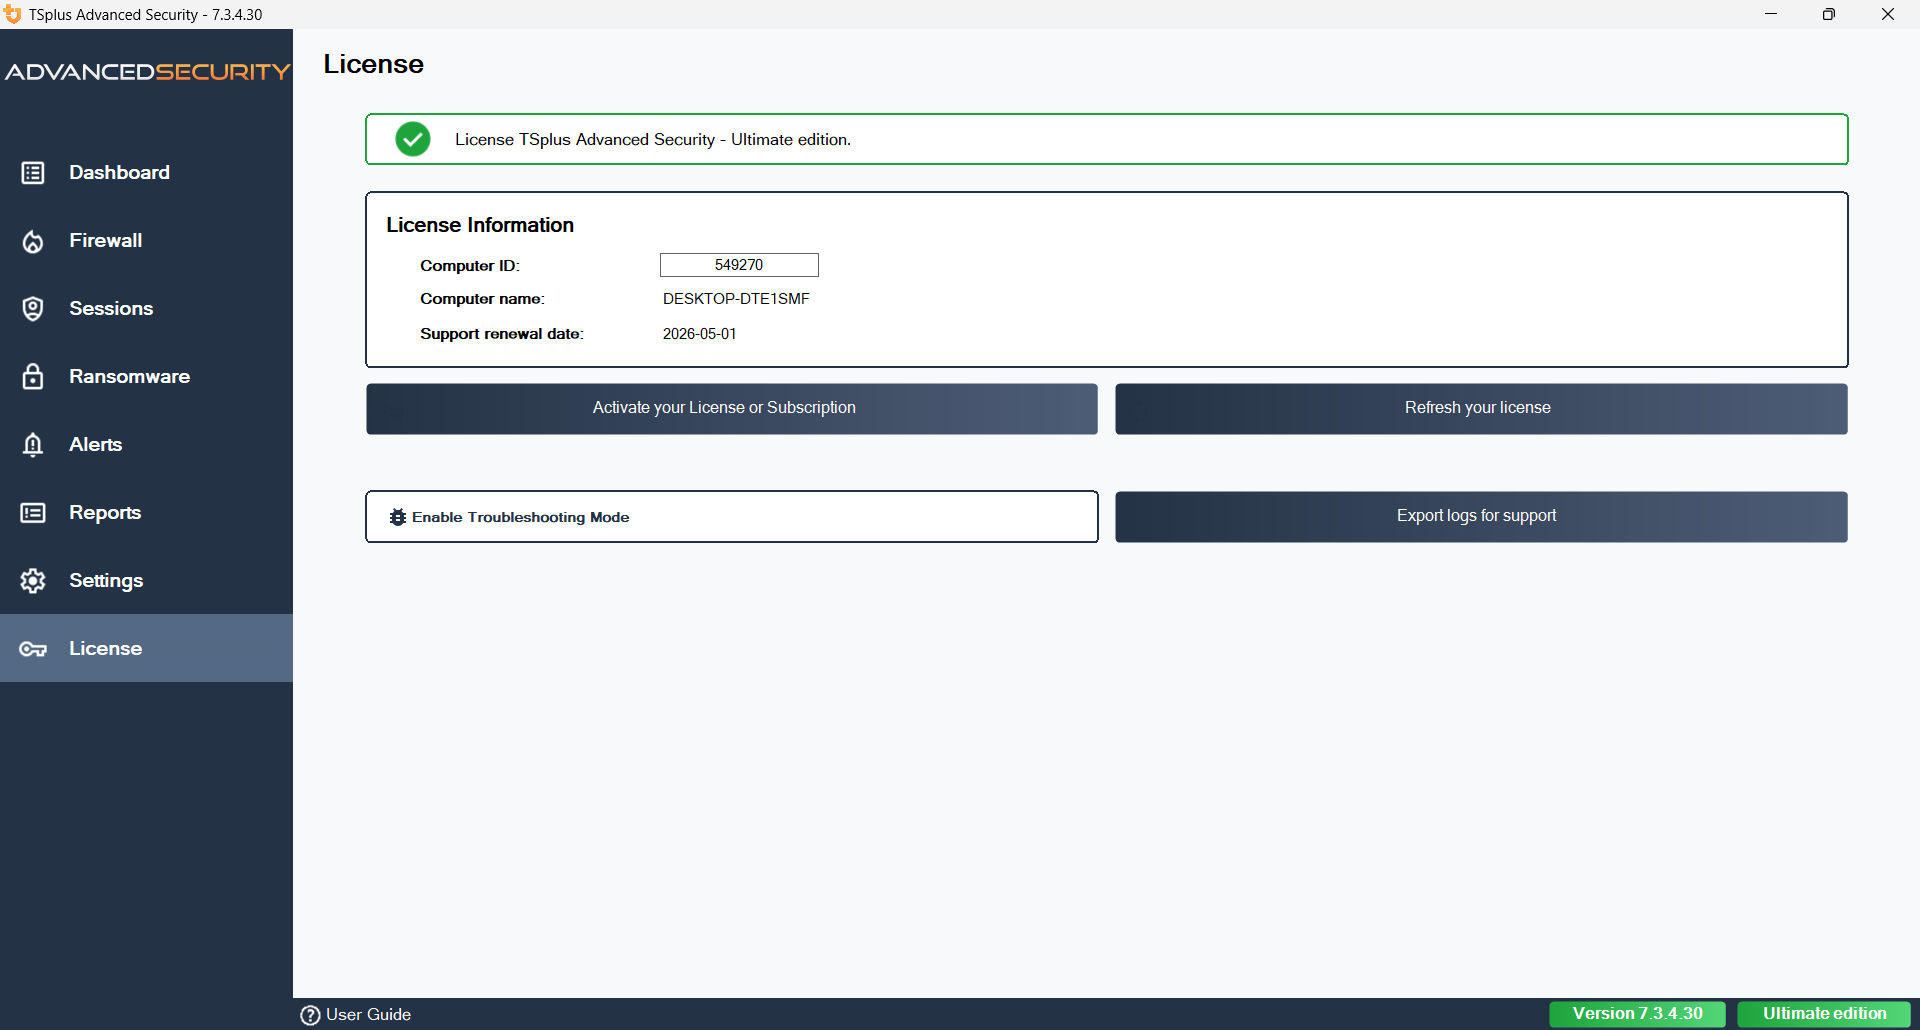
Task: Click the bug icon beside Troubleshooting Mode
Action: tap(398, 517)
